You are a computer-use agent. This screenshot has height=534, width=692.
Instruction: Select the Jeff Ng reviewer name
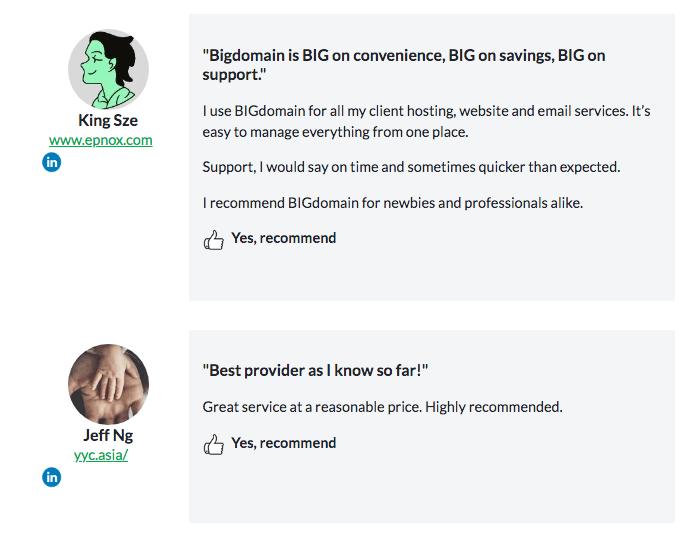click(x=108, y=435)
